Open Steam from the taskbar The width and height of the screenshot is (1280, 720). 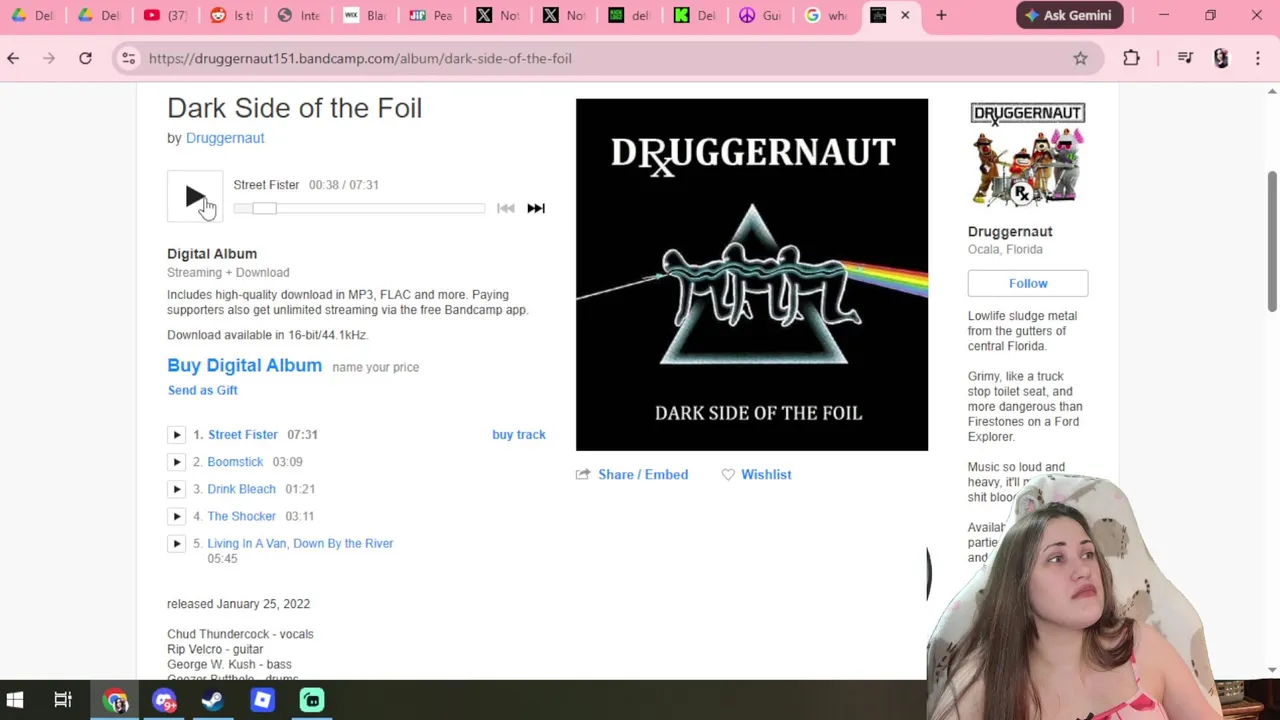[x=212, y=700]
